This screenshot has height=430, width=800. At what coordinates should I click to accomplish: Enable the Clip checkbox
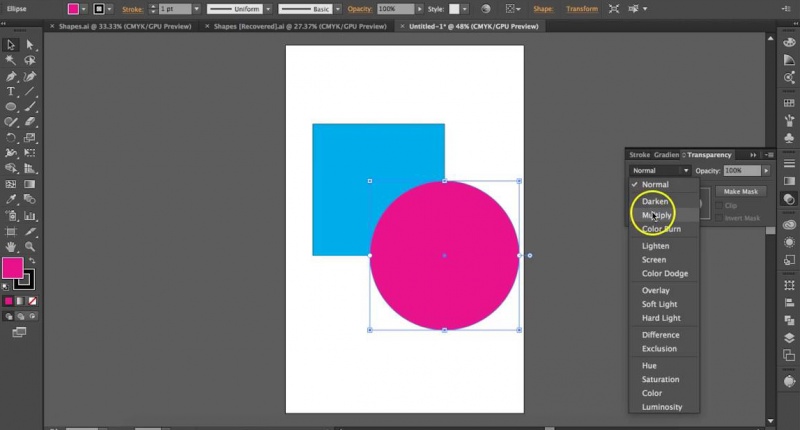pyautogui.click(x=718, y=205)
